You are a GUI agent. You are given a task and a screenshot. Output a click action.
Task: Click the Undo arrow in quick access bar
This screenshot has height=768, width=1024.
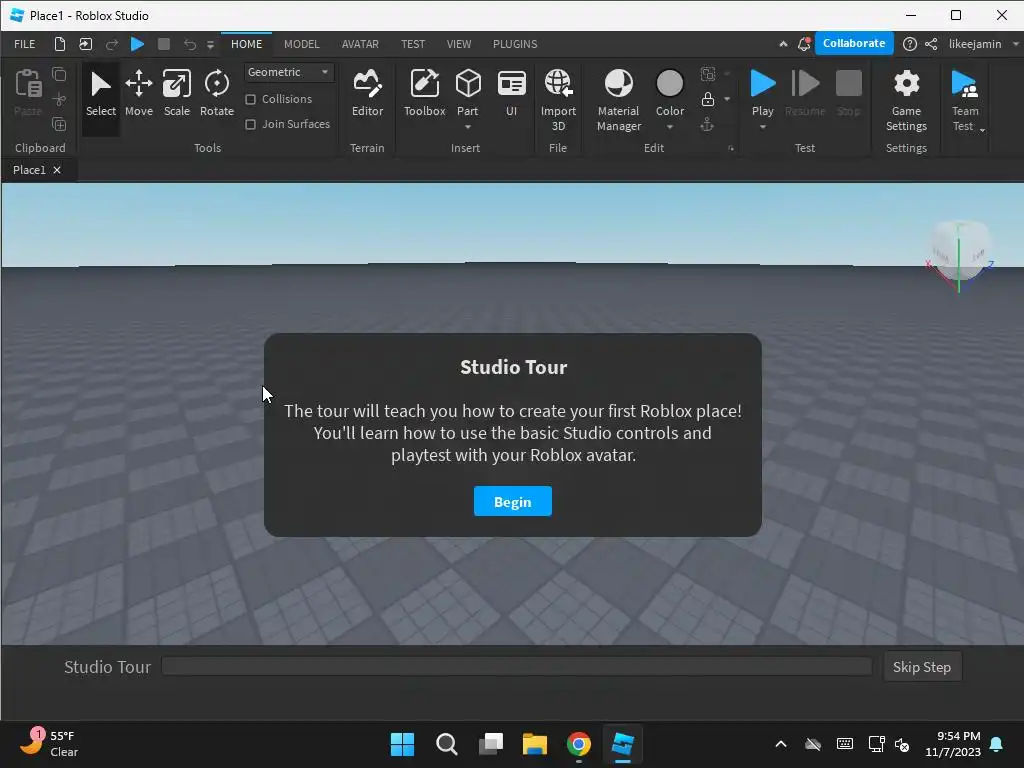[x=189, y=44]
